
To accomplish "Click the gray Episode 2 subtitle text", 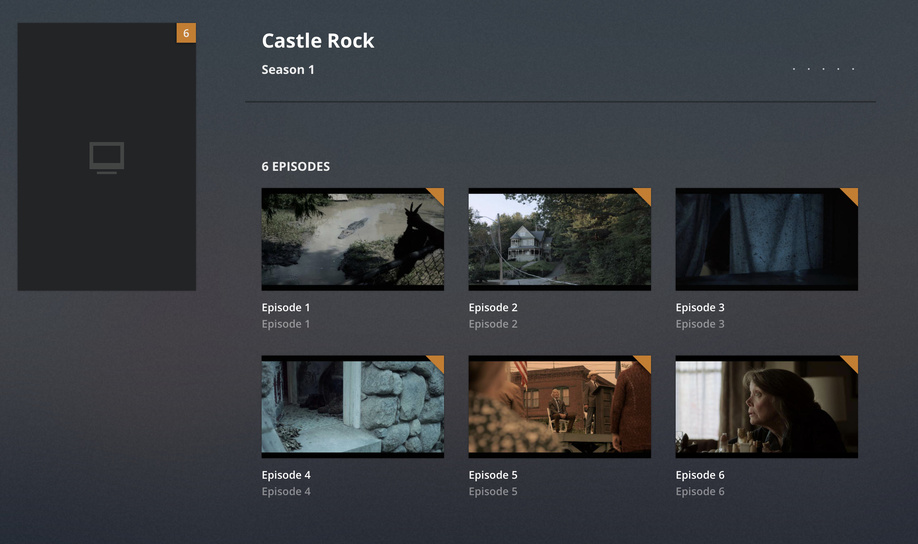I will 493,324.
